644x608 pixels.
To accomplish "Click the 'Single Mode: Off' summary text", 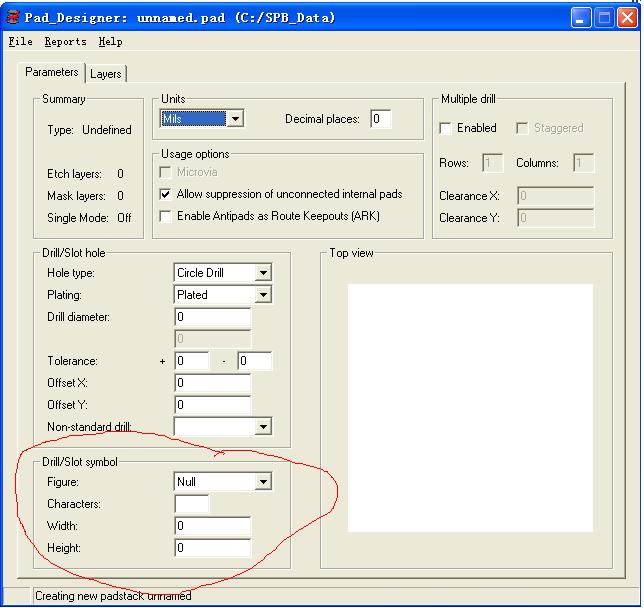I will pyautogui.click(x=89, y=218).
